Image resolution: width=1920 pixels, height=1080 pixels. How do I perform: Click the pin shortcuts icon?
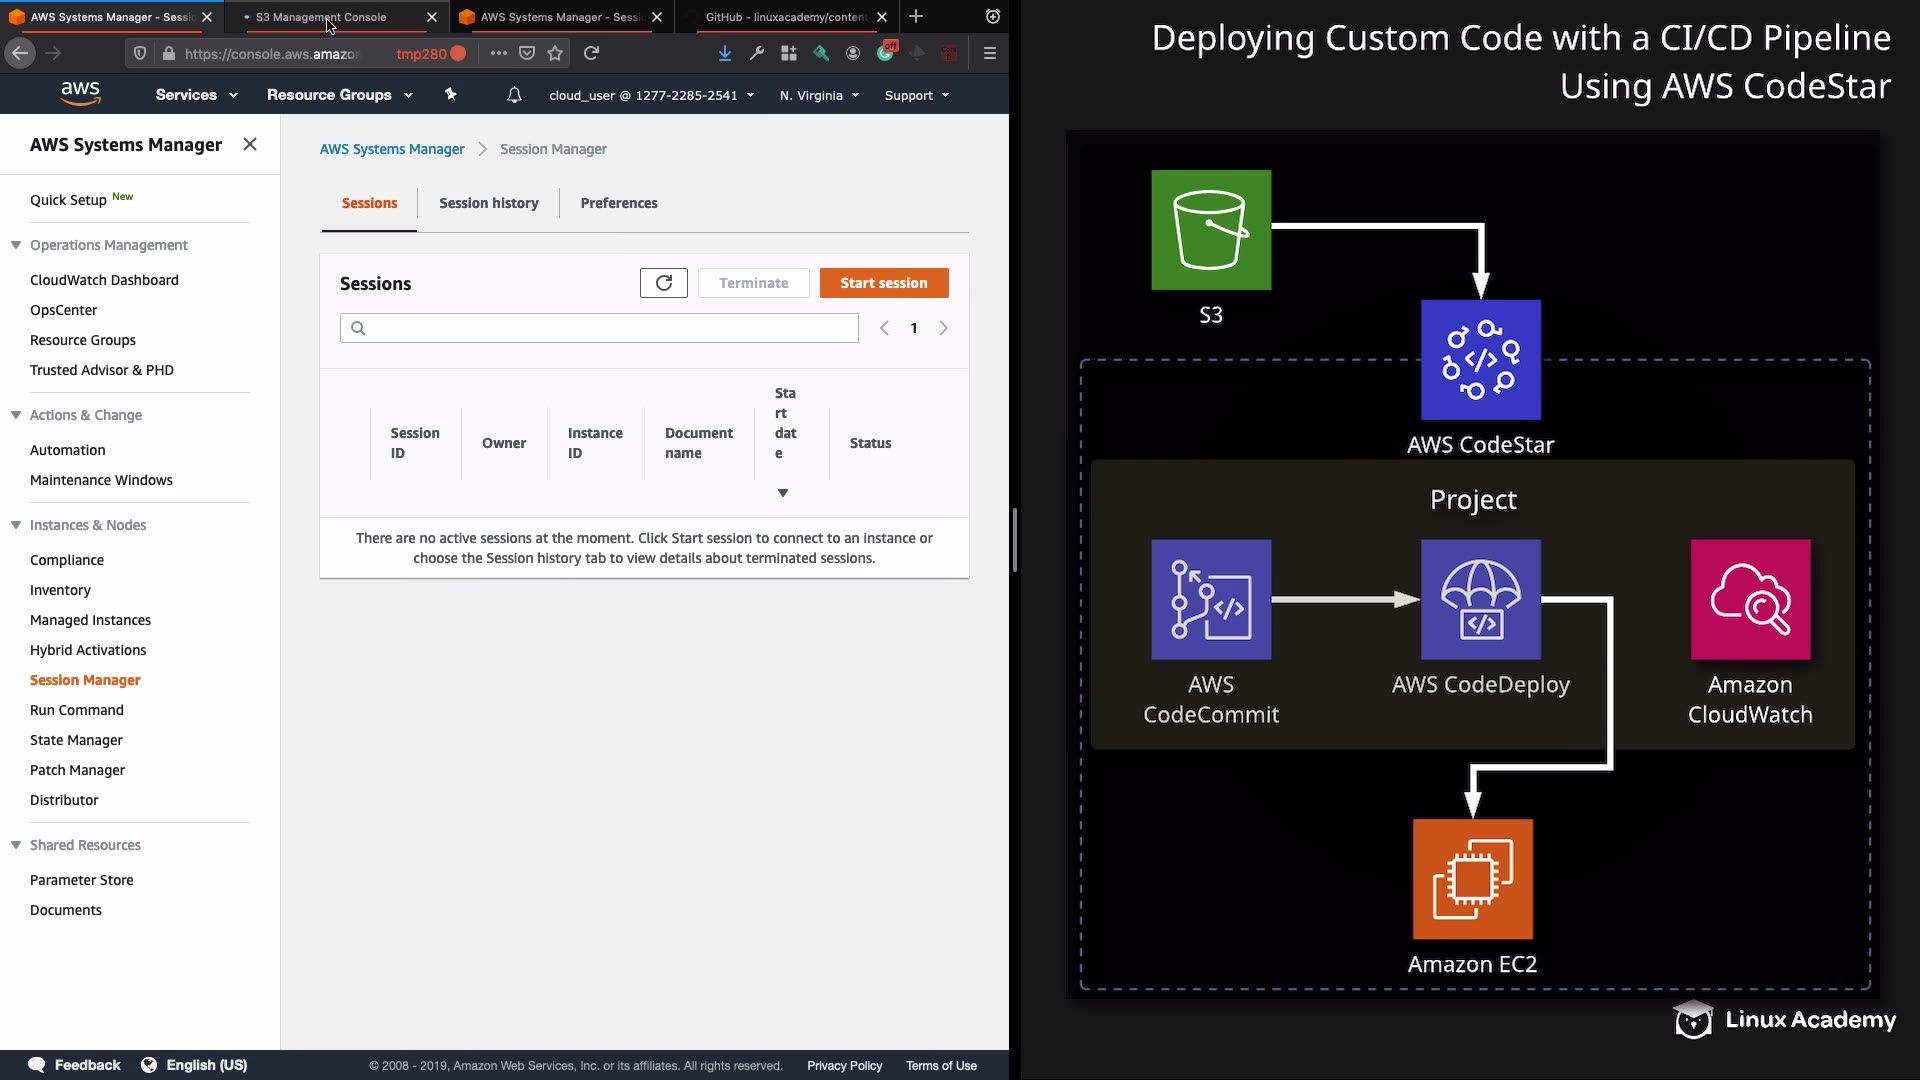(x=450, y=94)
